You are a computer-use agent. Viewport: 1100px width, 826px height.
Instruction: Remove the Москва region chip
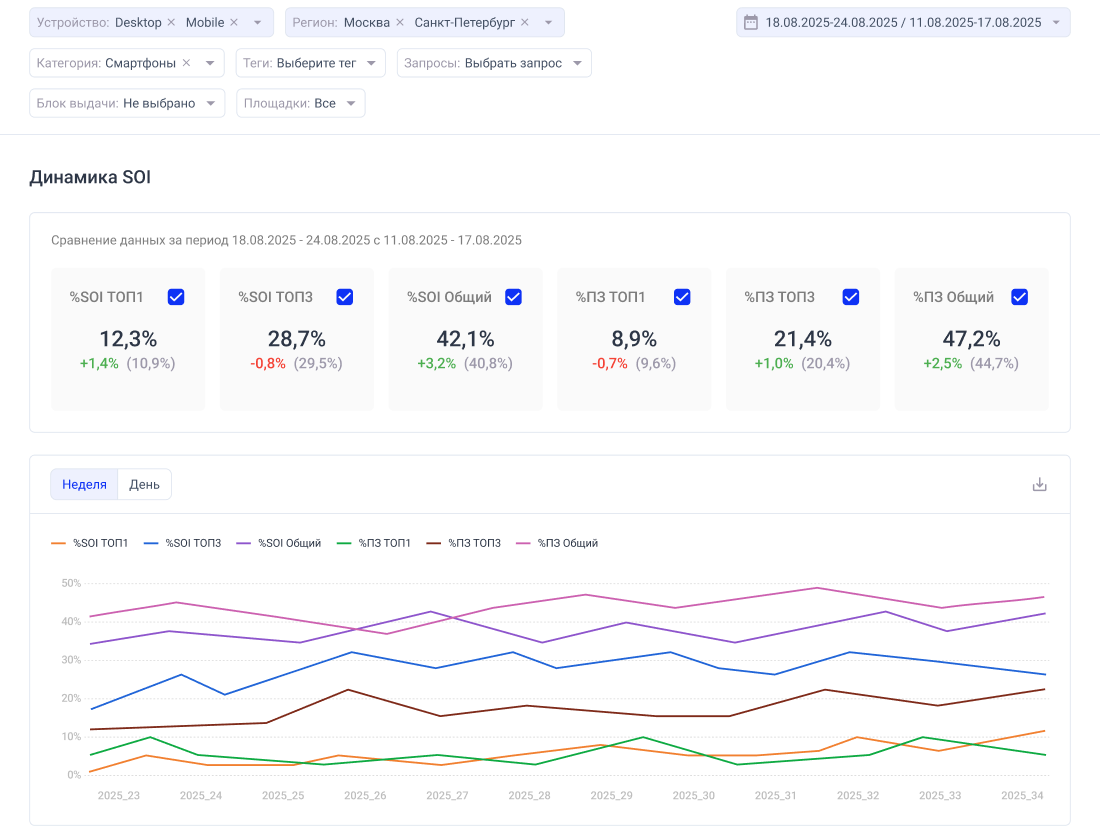click(400, 22)
